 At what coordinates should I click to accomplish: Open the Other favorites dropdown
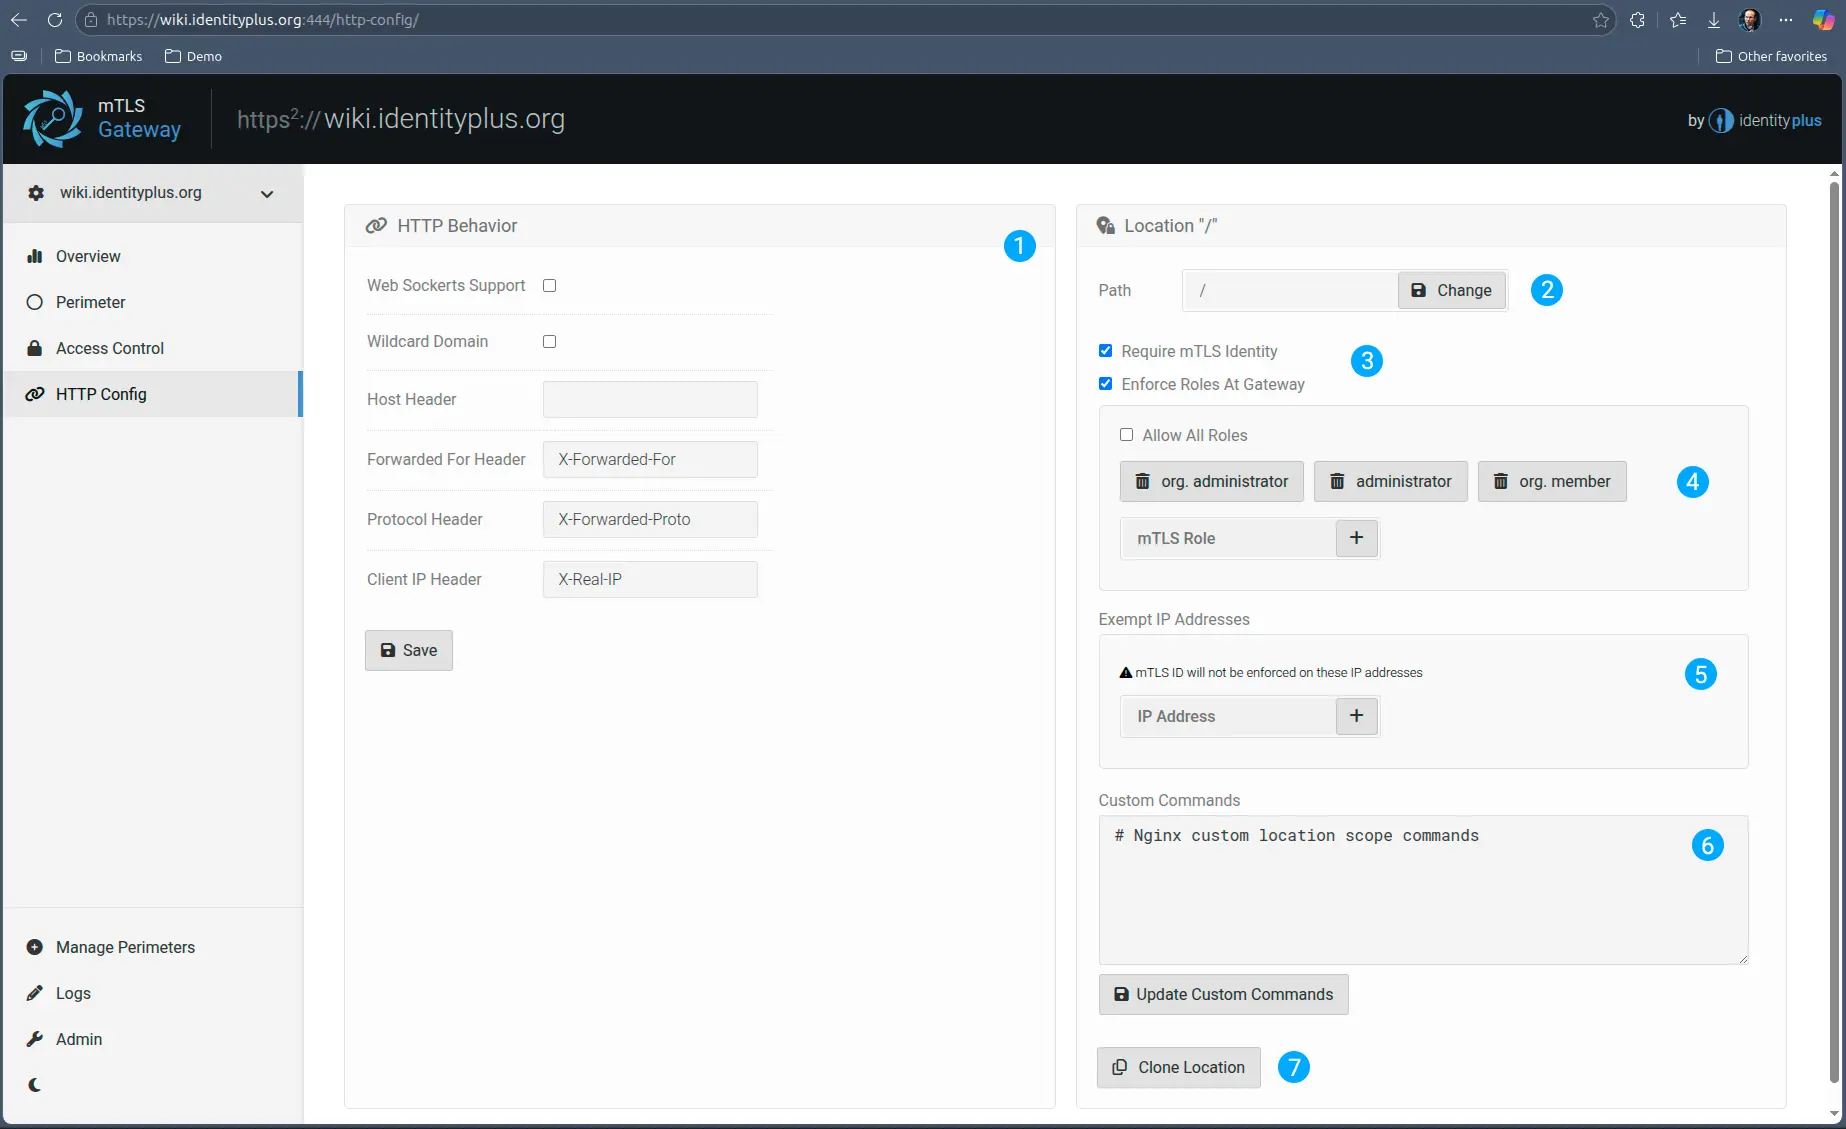(1771, 56)
